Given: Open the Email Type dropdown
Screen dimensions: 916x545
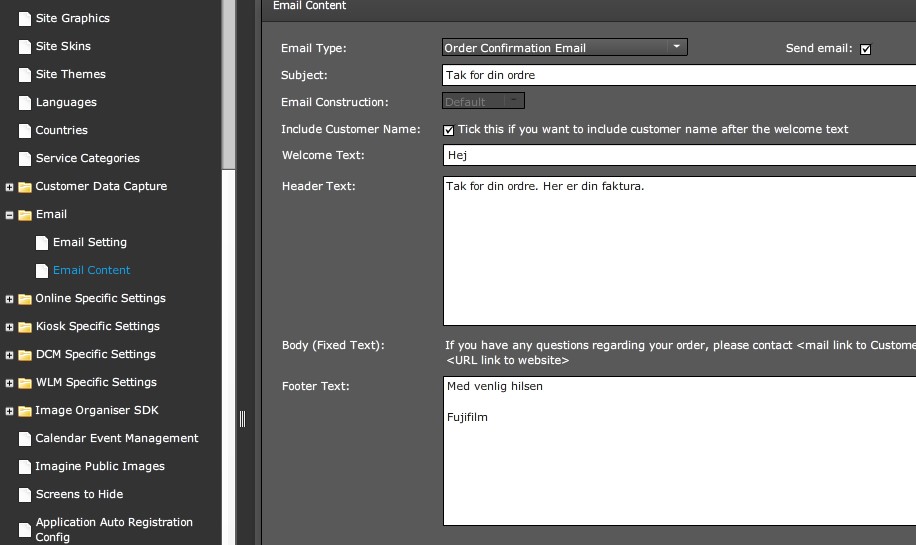Looking at the screenshot, I should (564, 47).
